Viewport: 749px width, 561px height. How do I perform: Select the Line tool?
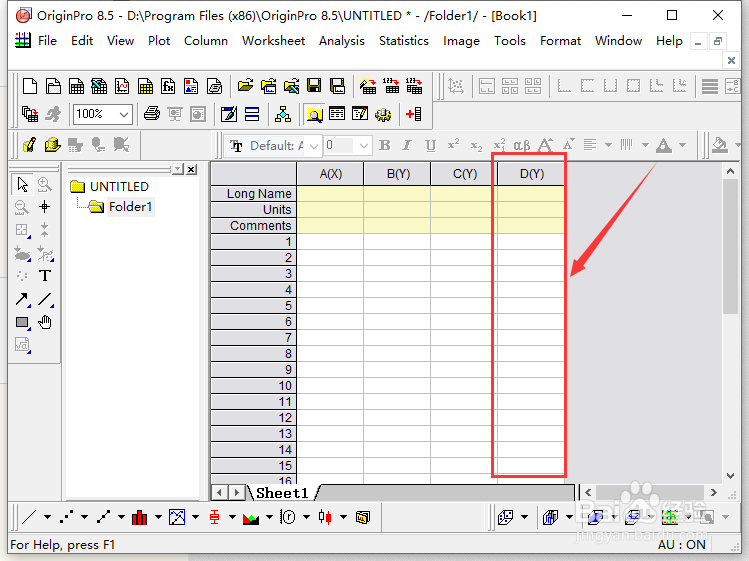(x=45, y=299)
